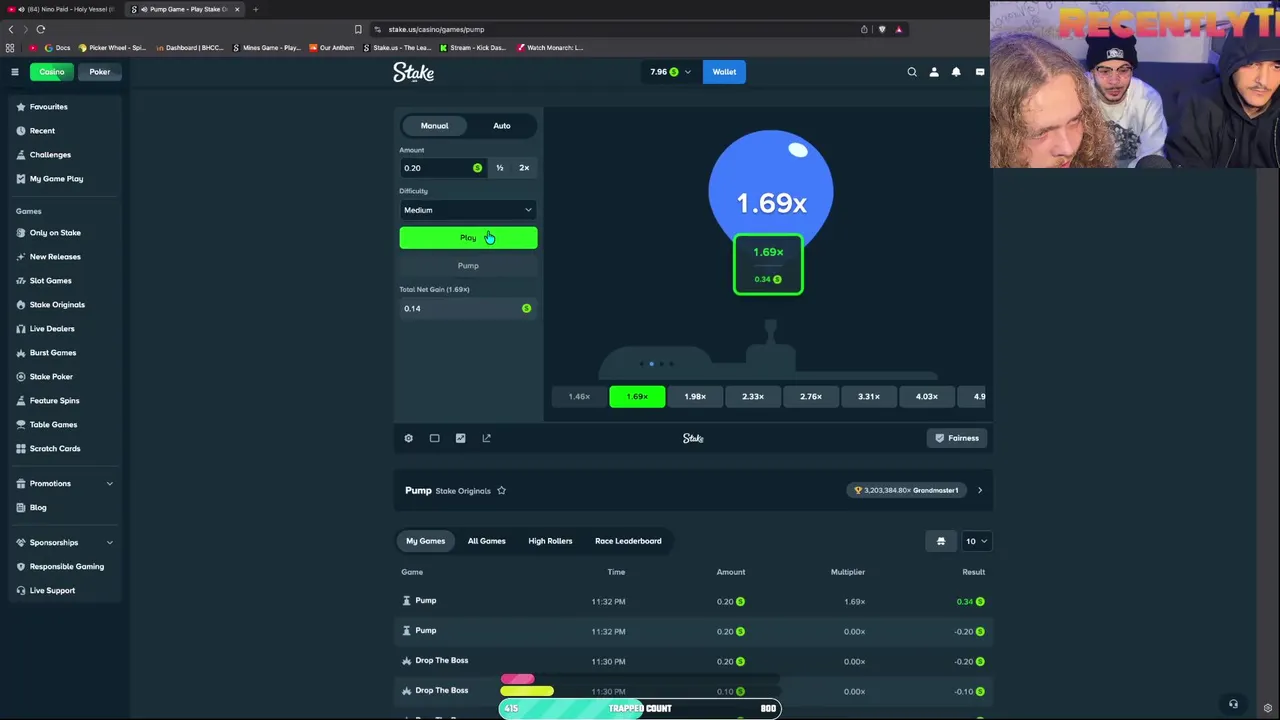Viewport: 1280px width, 720px height.
Task: Open Favourites in sidebar
Action: (48, 106)
